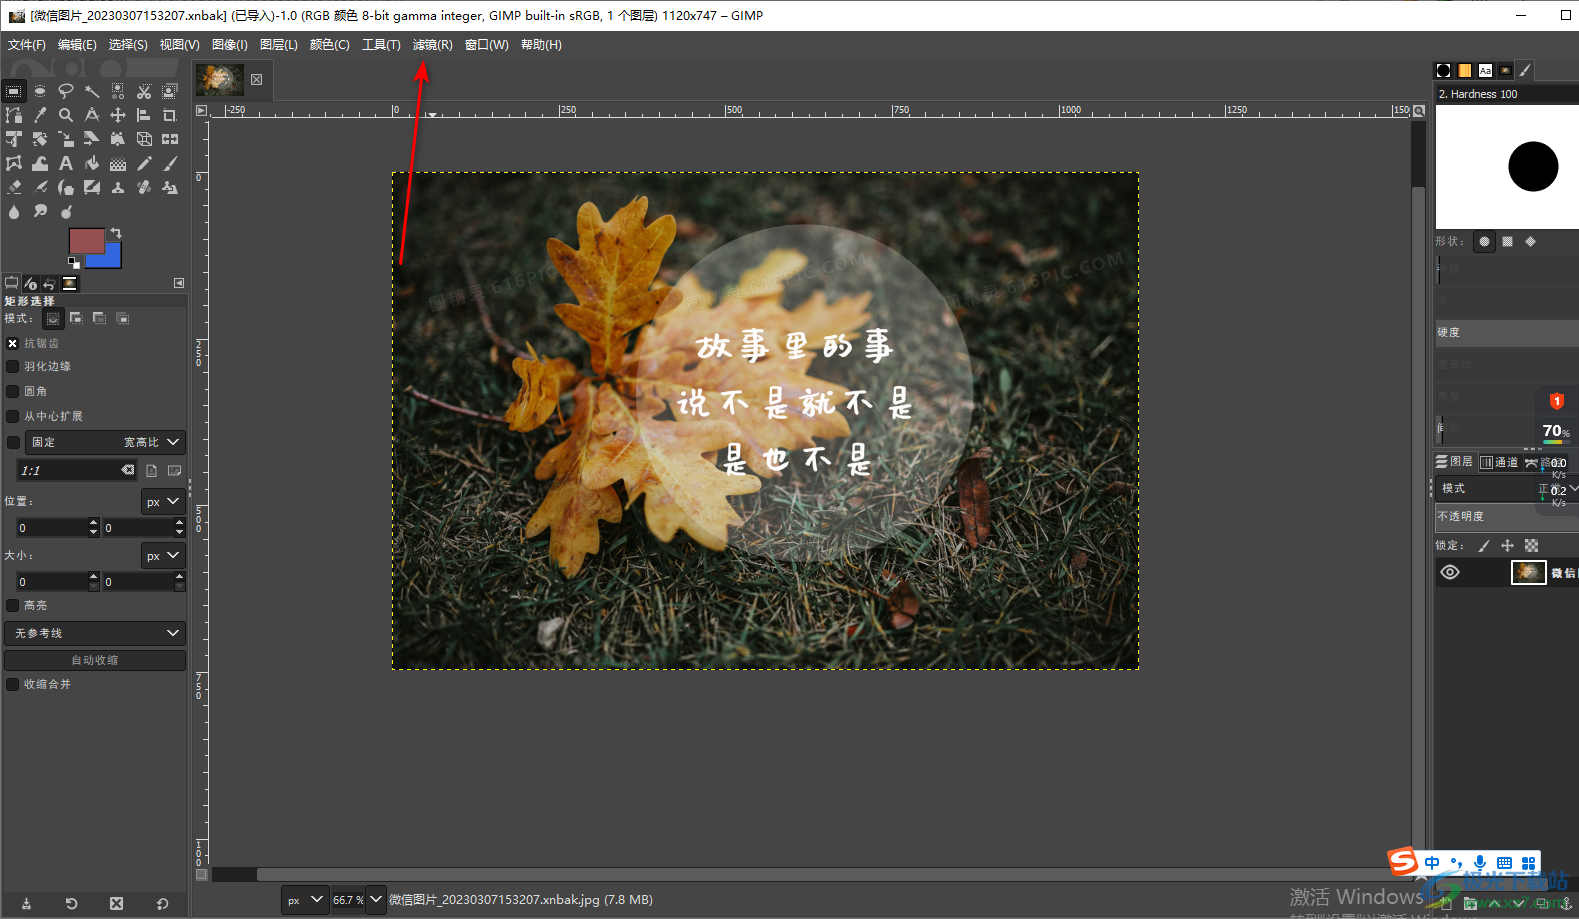
Task: Select the Move tool
Action: (x=118, y=115)
